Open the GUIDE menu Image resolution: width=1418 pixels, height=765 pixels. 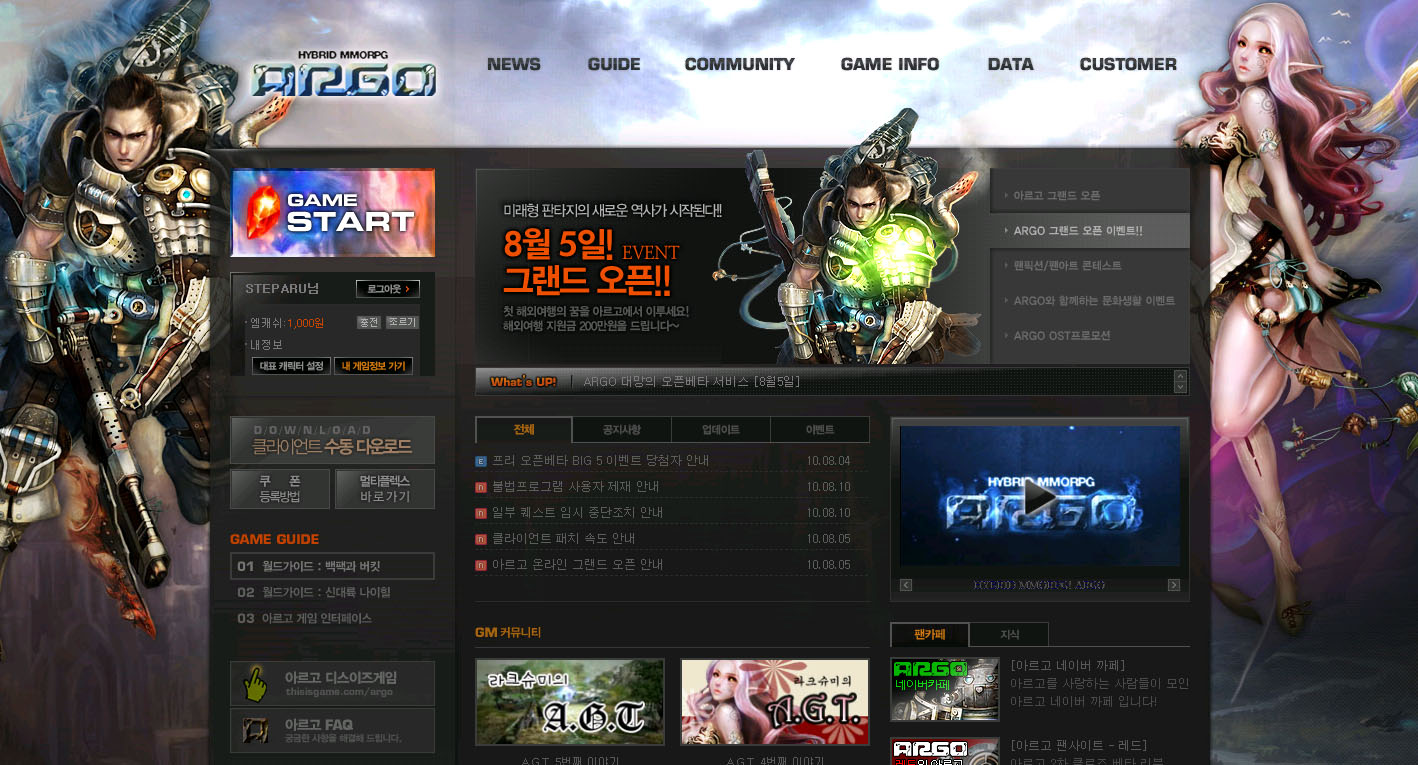[614, 64]
